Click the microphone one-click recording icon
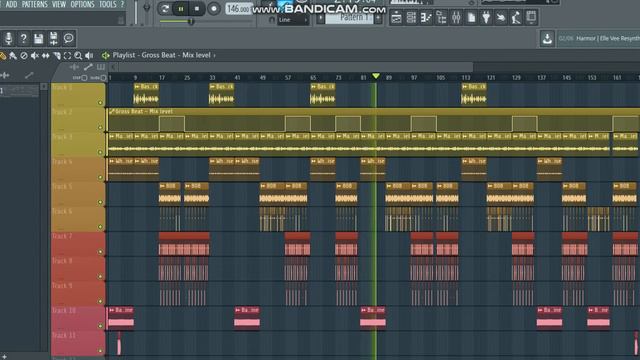The image size is (640, 360). pyautogui.click(x=8, y=38)
